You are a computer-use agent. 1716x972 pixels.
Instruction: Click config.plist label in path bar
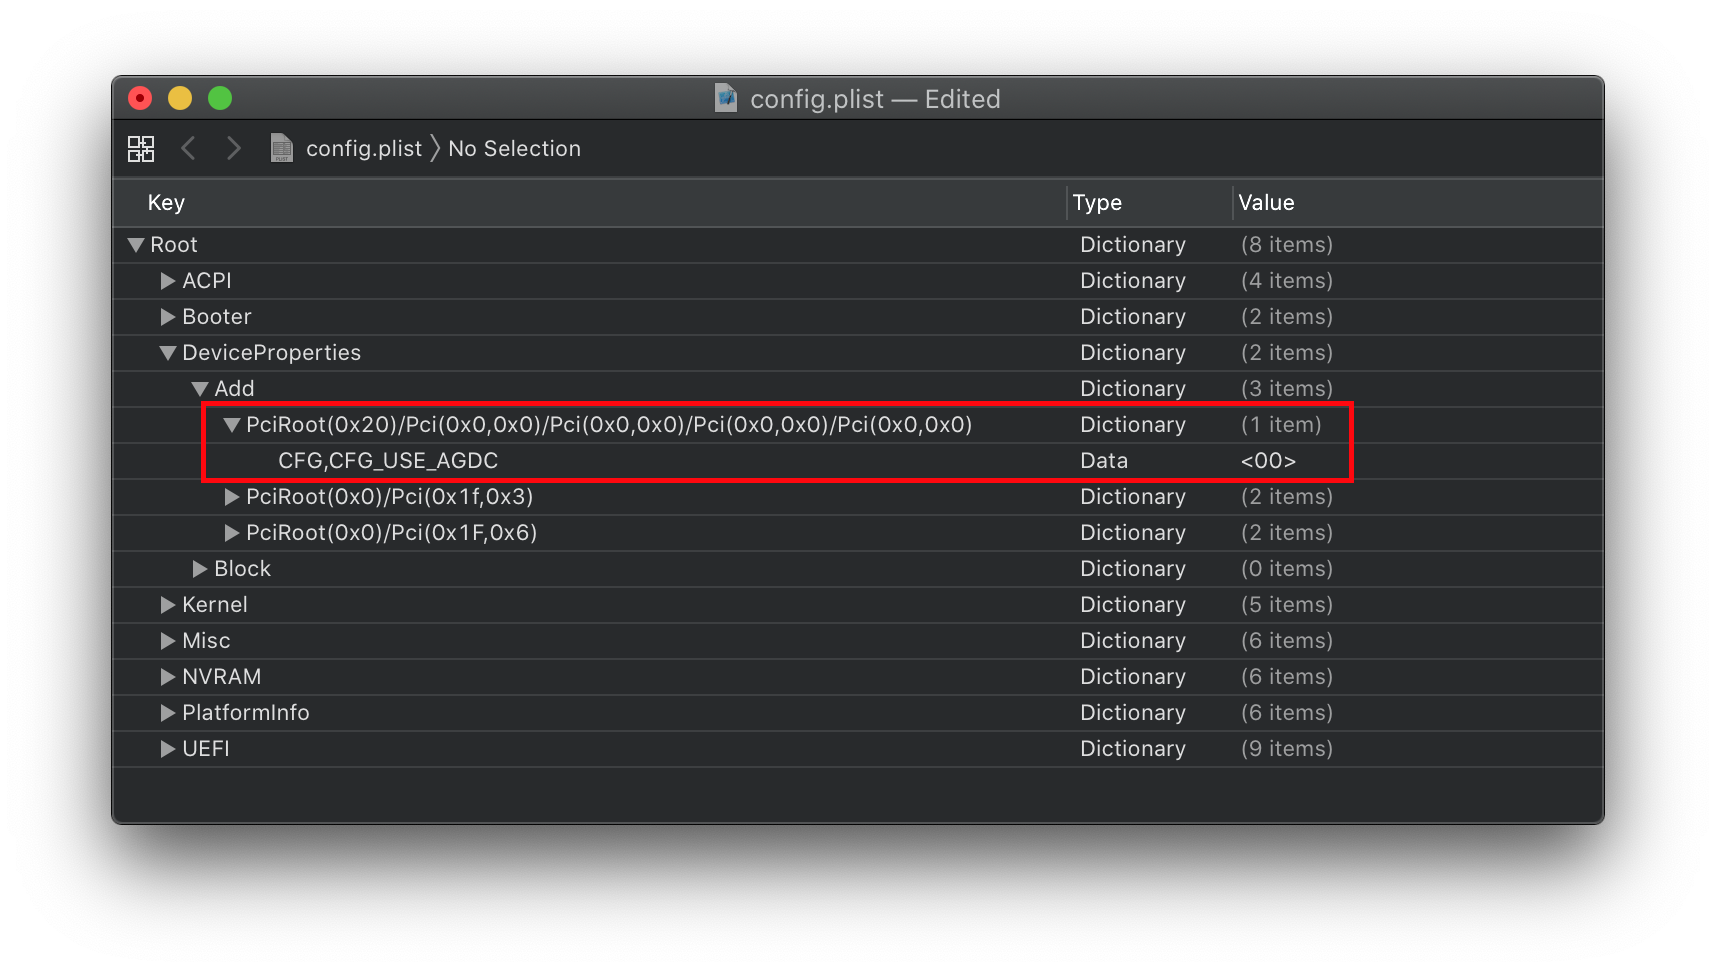364,149
